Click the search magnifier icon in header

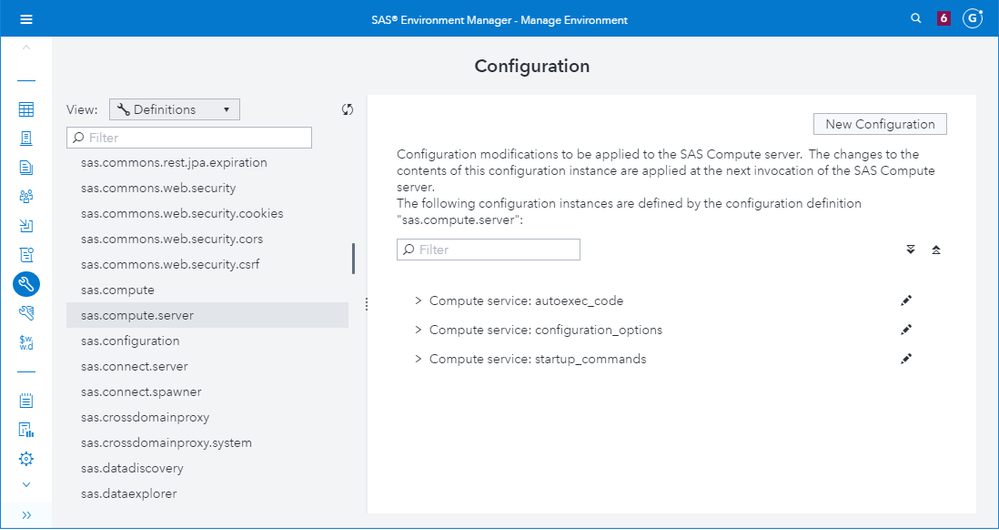(916, 19)
